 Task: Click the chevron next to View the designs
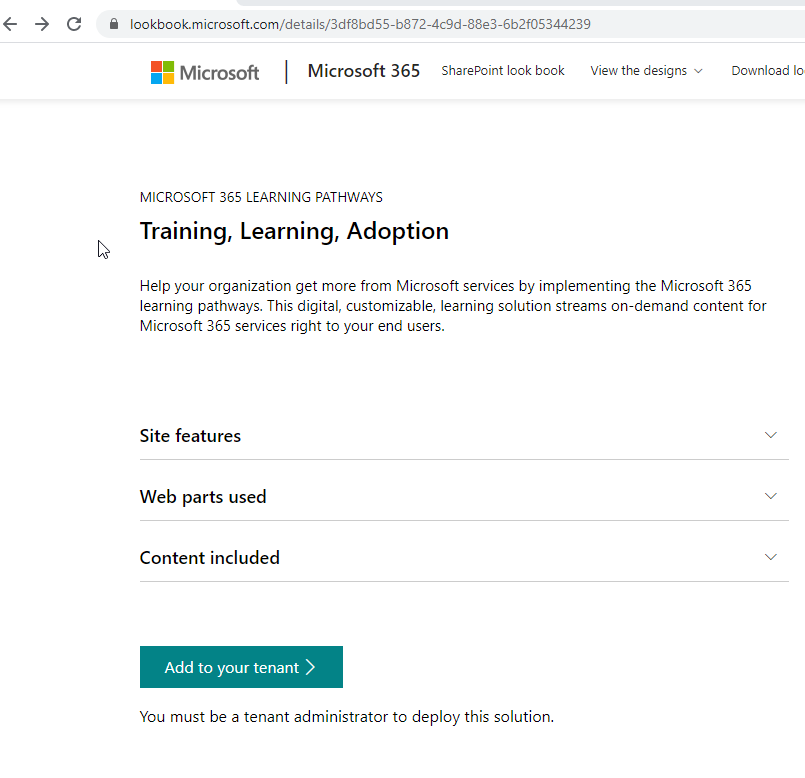(x=697, y=71)
